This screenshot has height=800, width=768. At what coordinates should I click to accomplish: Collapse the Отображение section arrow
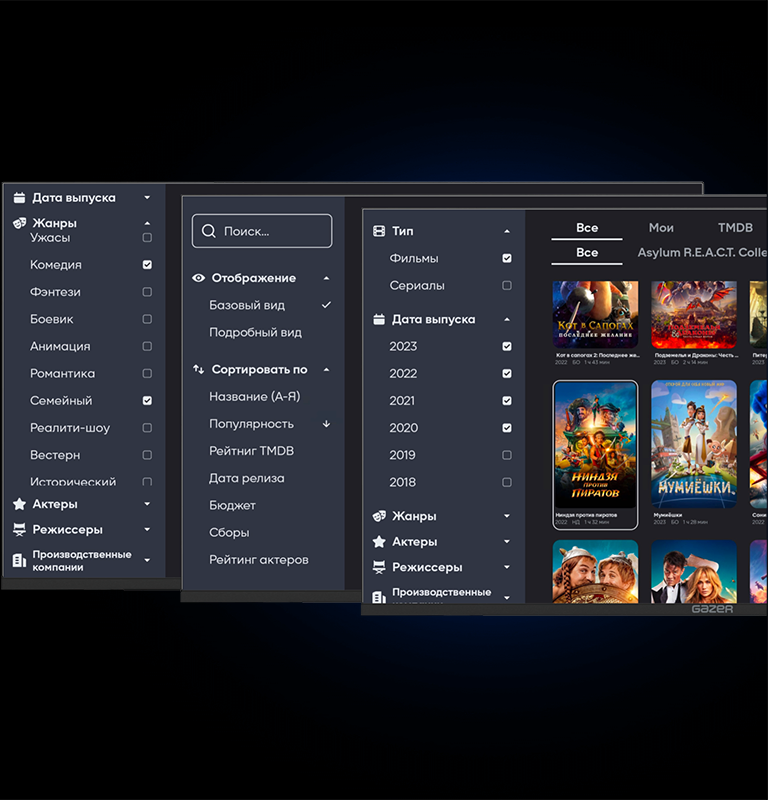pyautogui.click(x=327, y=278)
